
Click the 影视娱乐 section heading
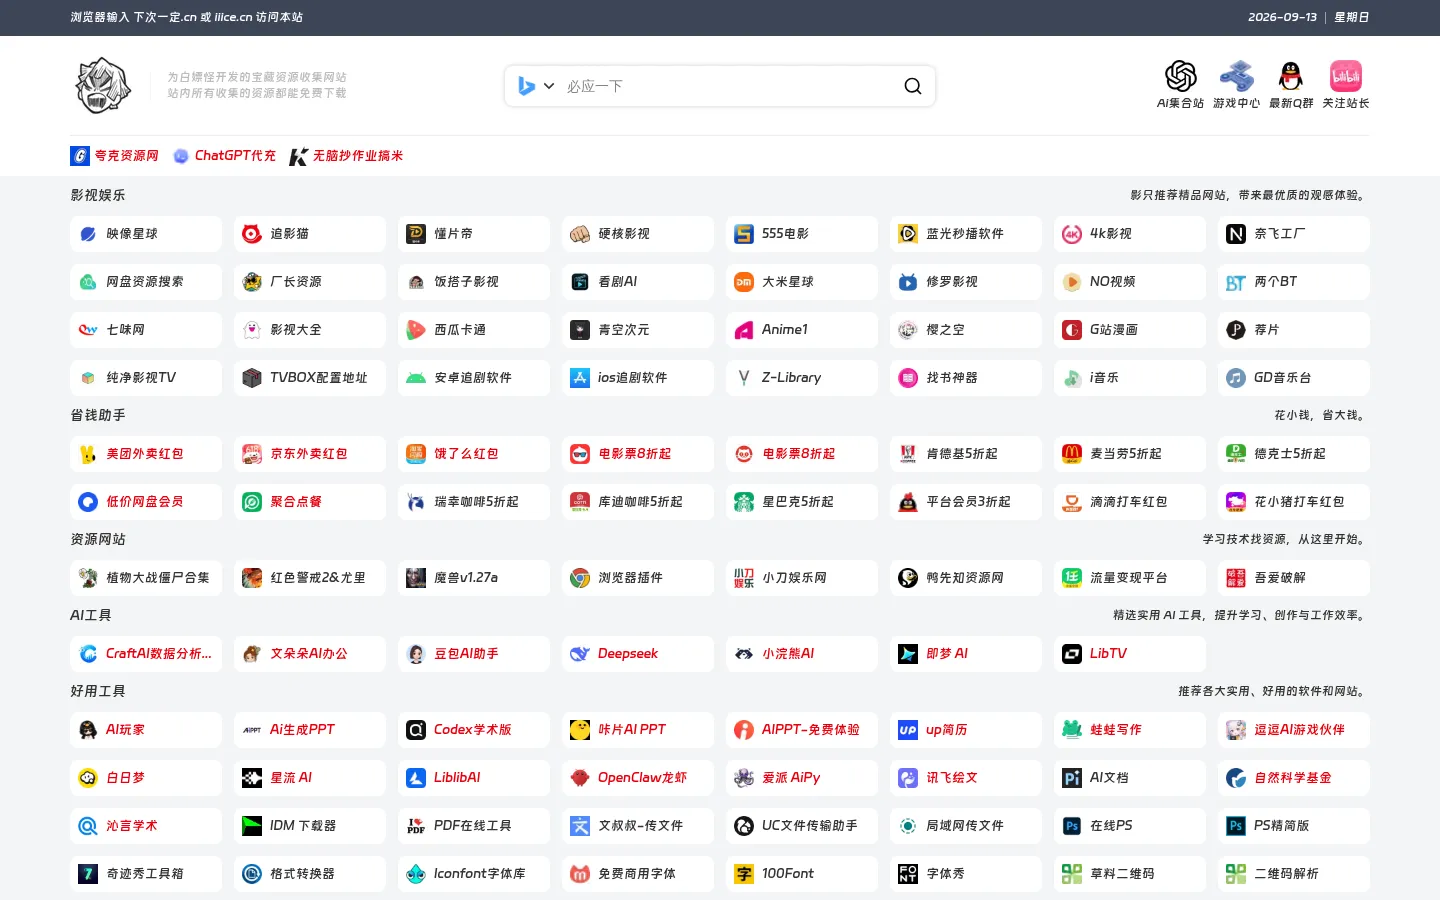[x=98, y=195]
